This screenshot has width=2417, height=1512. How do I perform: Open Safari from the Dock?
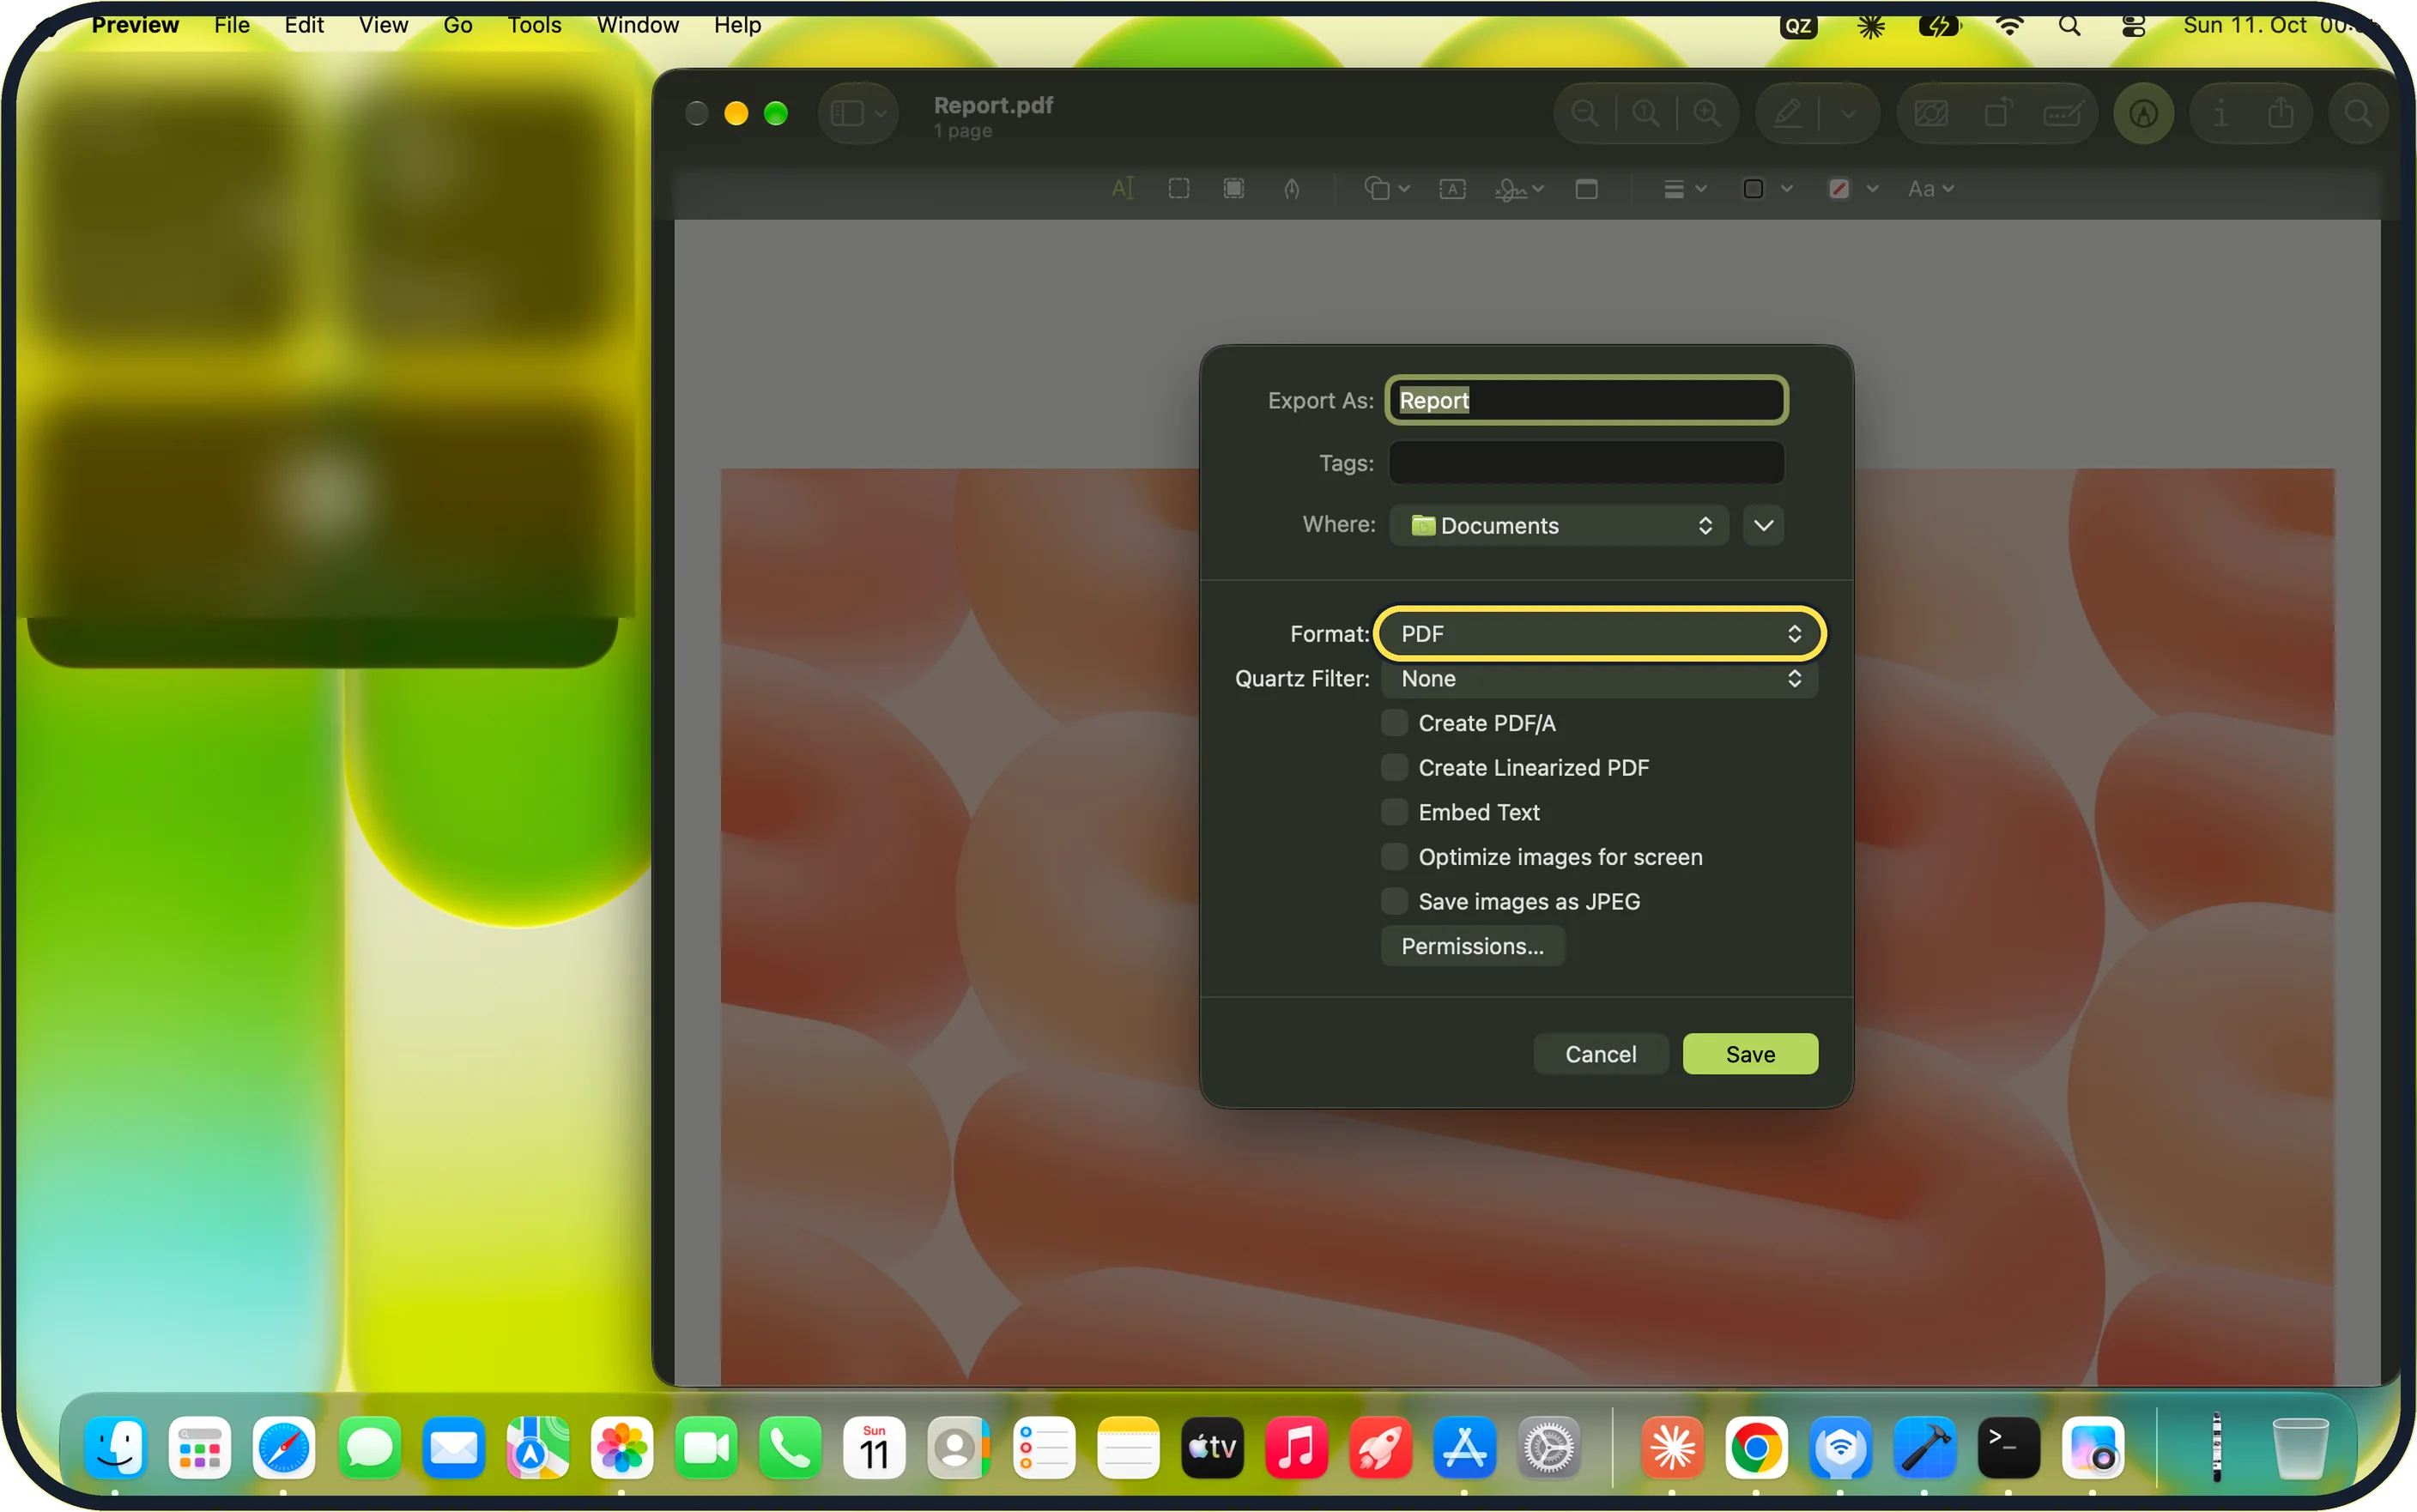click(x=283, y=1447)
